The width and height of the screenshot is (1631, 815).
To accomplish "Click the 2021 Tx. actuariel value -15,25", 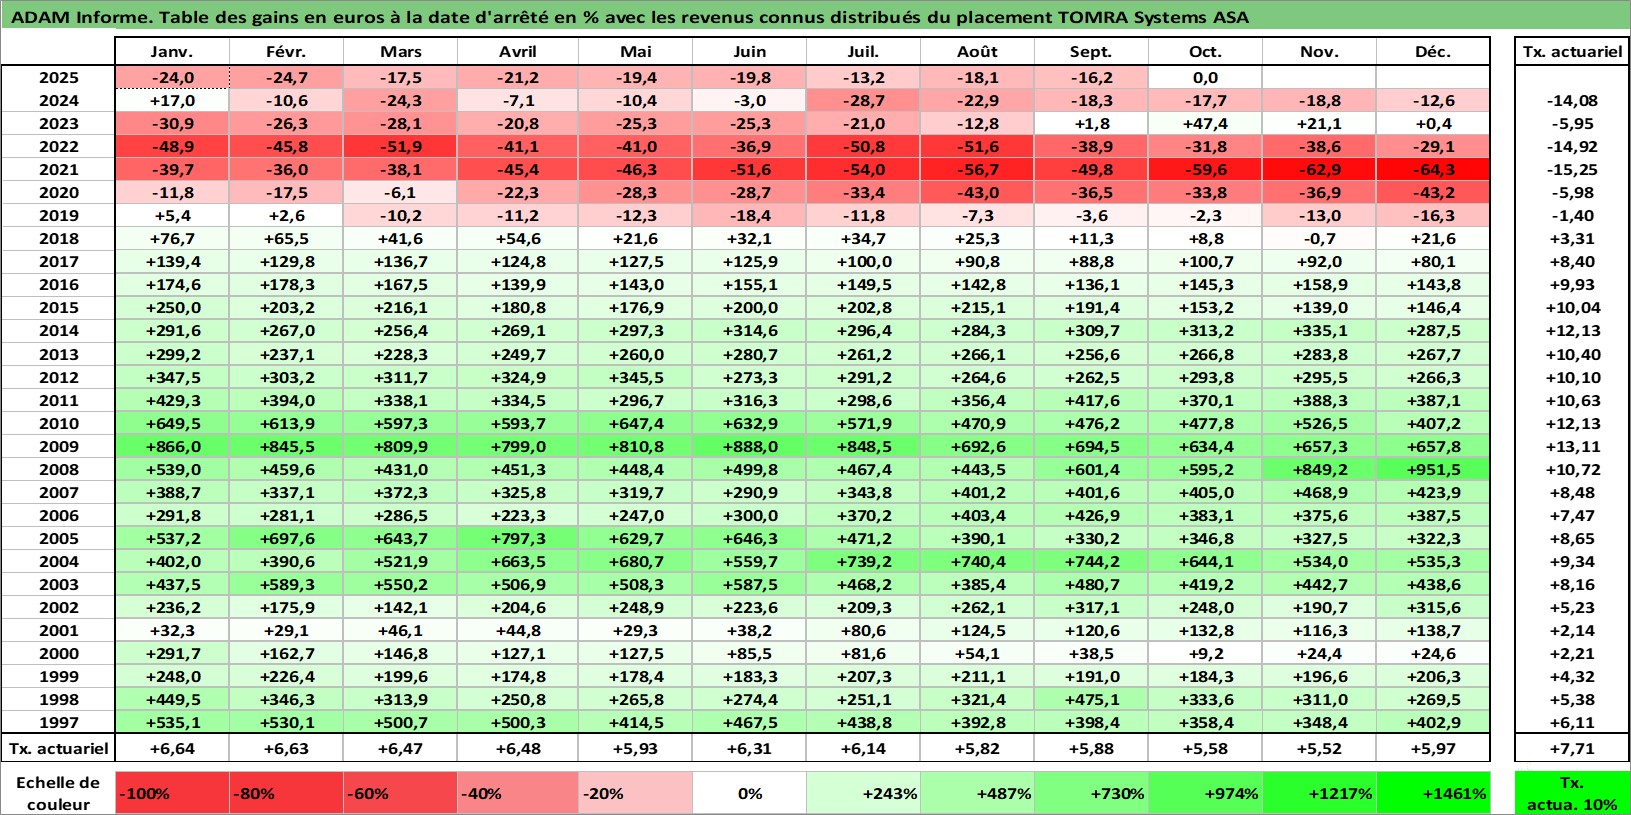I will [1572, 169].
